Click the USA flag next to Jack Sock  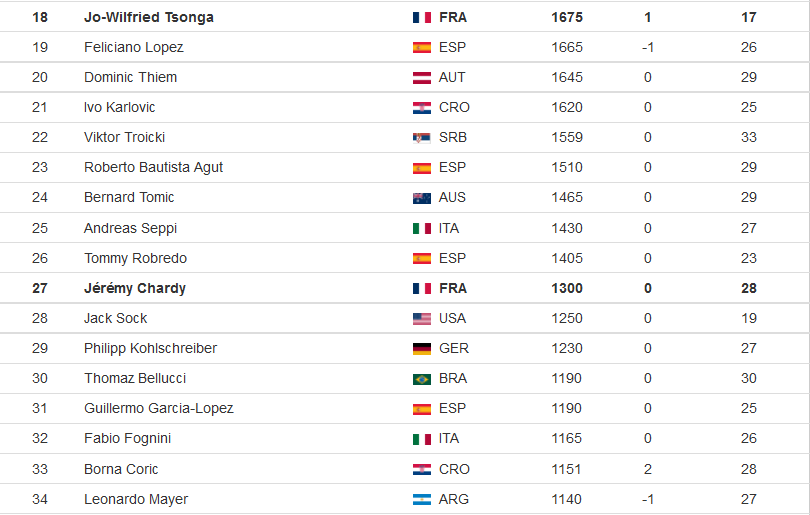tap(422, 319)
